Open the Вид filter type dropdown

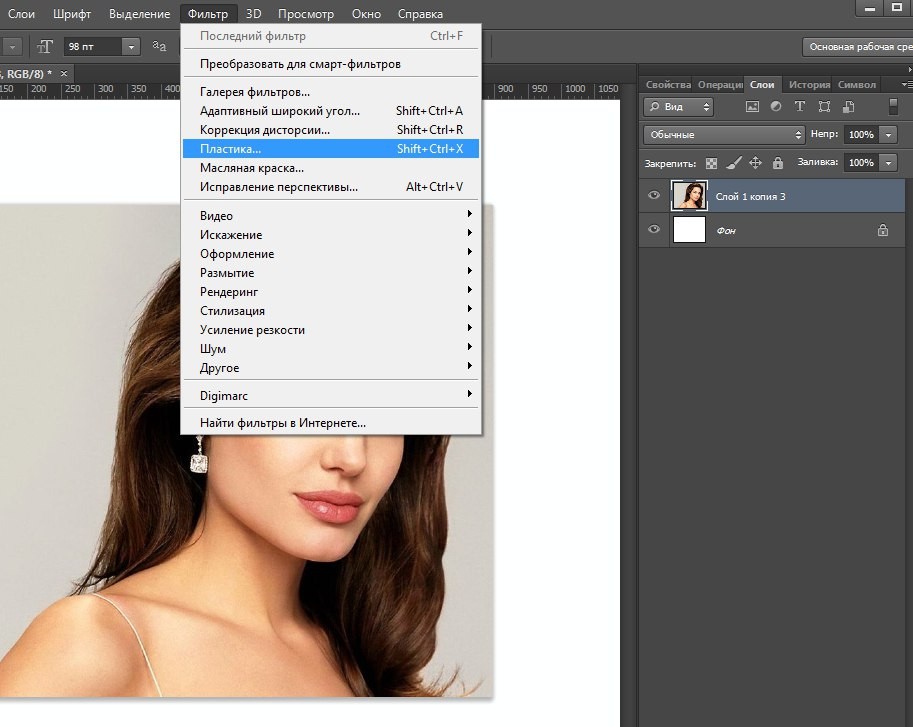tap(678, 107)
